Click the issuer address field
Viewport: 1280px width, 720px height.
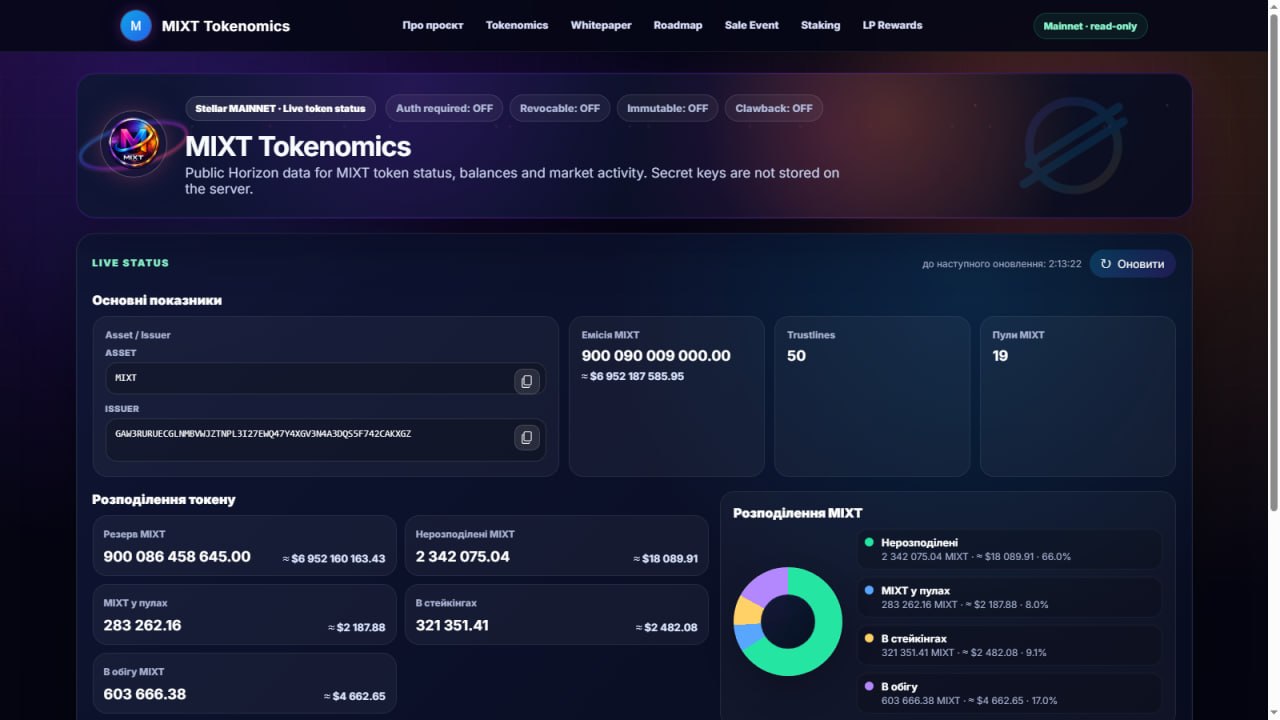325,439
